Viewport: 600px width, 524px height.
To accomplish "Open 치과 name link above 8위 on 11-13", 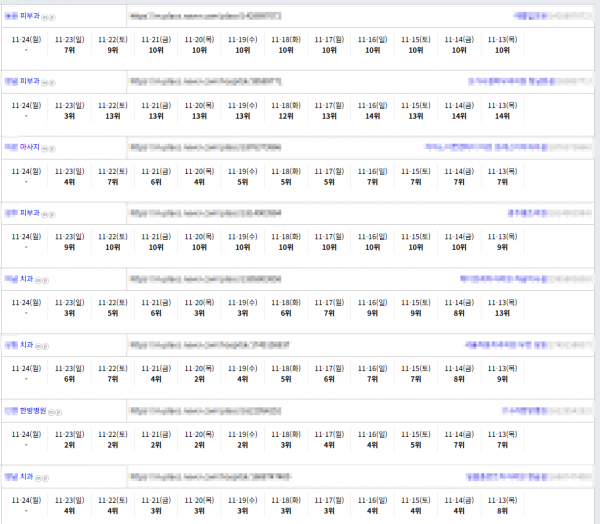I will tap(19, 477).
